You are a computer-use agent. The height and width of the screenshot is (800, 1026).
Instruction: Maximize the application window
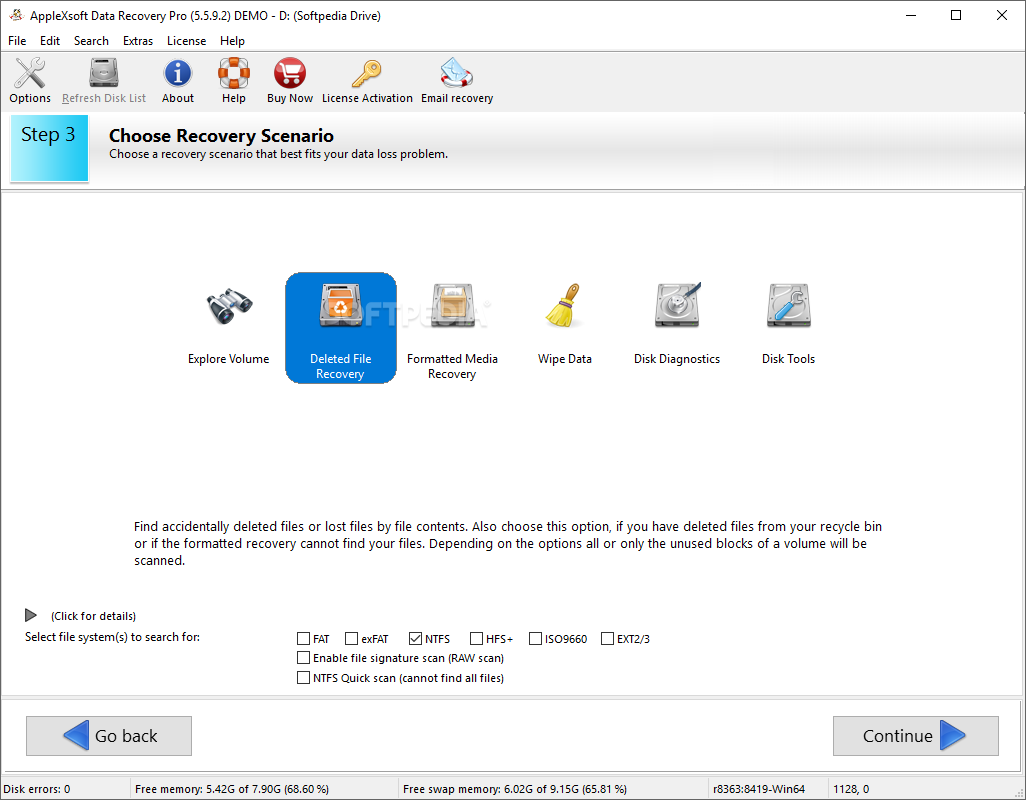(956, 15)
